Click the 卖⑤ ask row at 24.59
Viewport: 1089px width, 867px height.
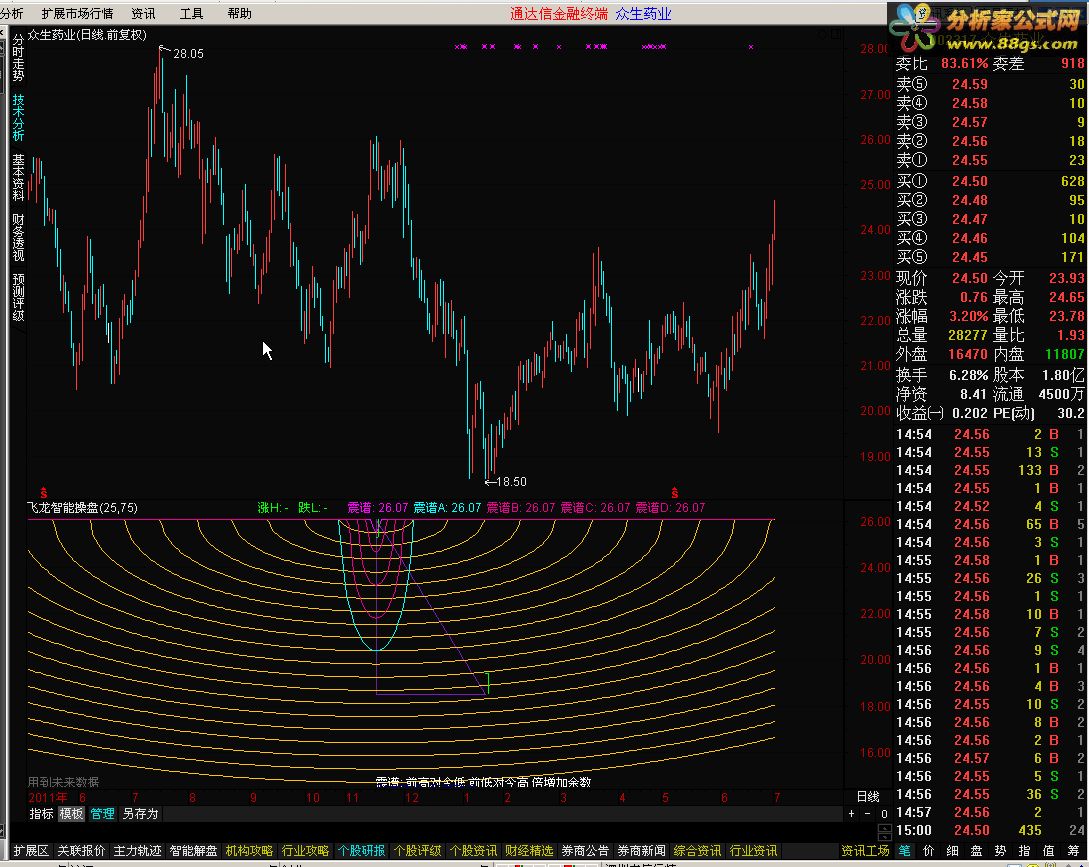tap(990, 84)
